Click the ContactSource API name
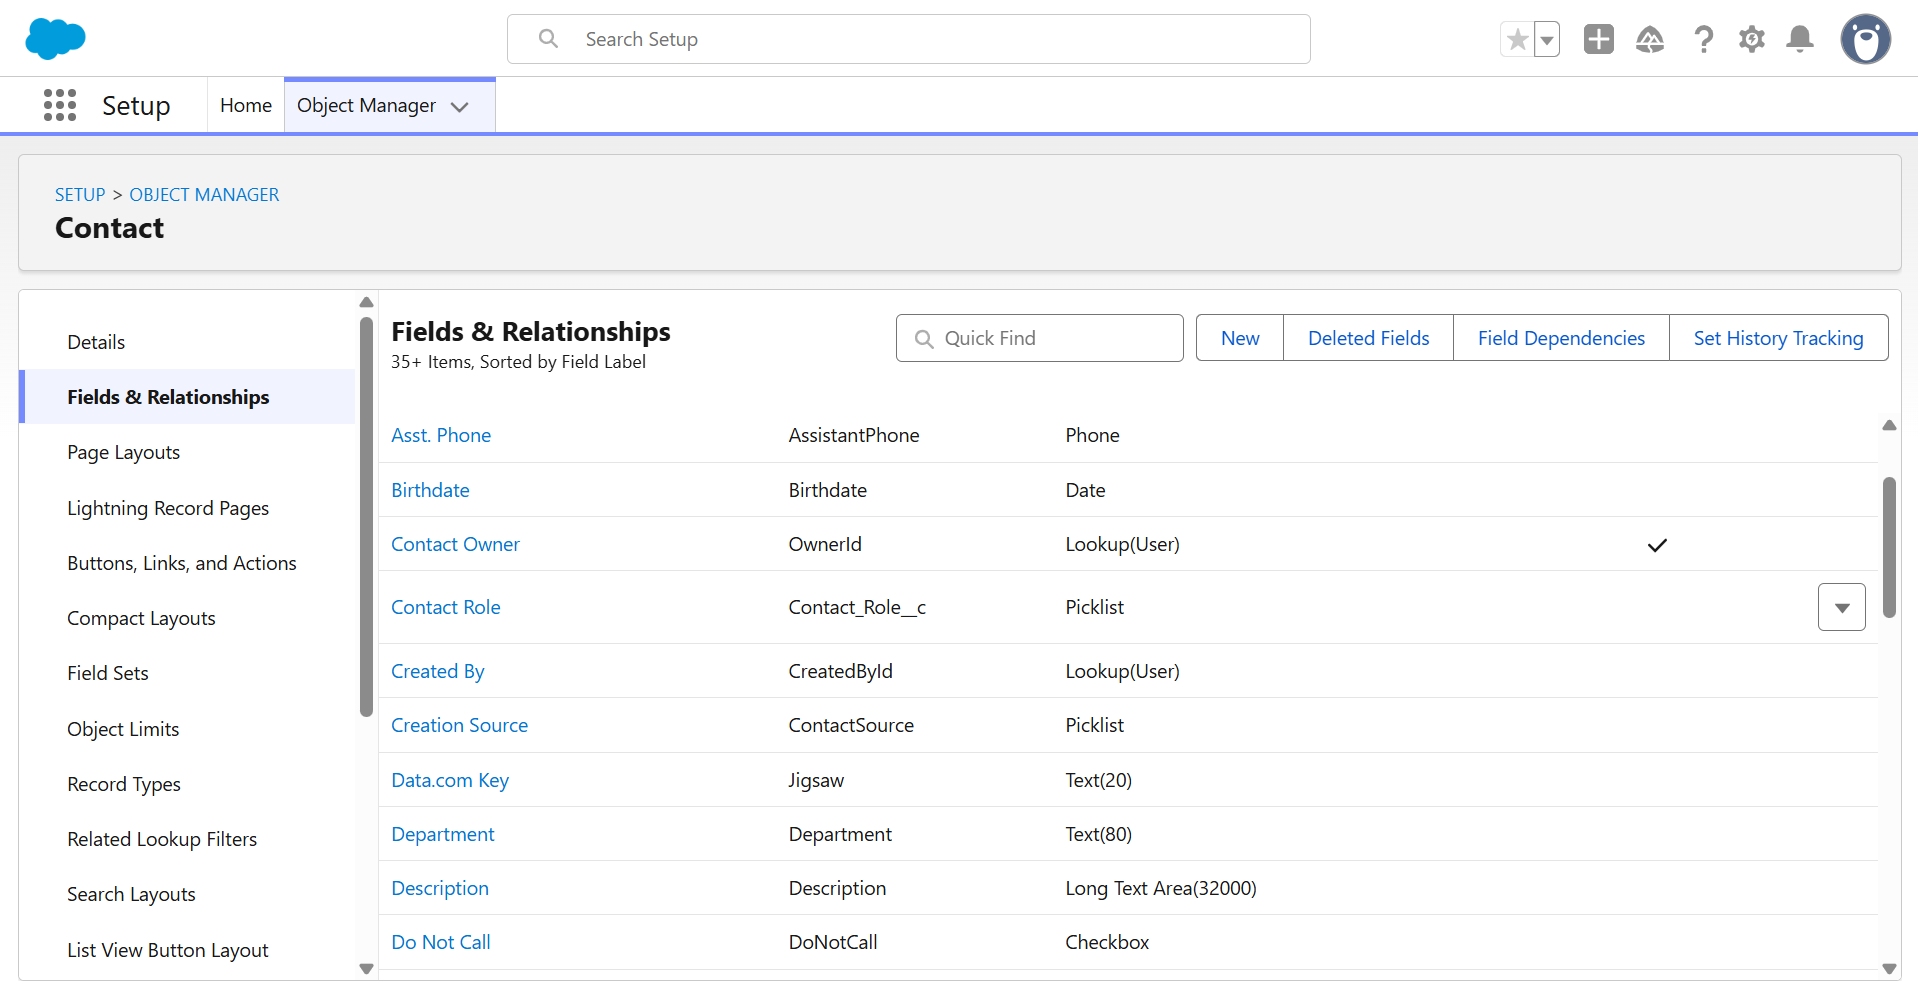The width and height of the screenshot is (1918, 994). 851,725
